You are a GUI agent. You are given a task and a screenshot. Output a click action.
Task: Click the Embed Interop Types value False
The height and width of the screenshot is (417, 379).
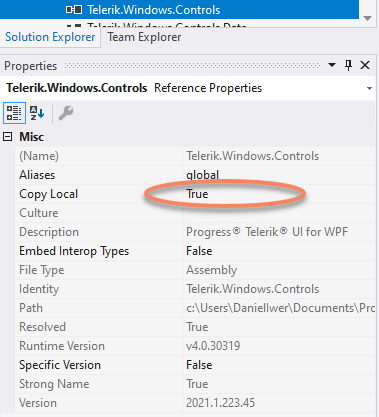(x=199, y=251)
